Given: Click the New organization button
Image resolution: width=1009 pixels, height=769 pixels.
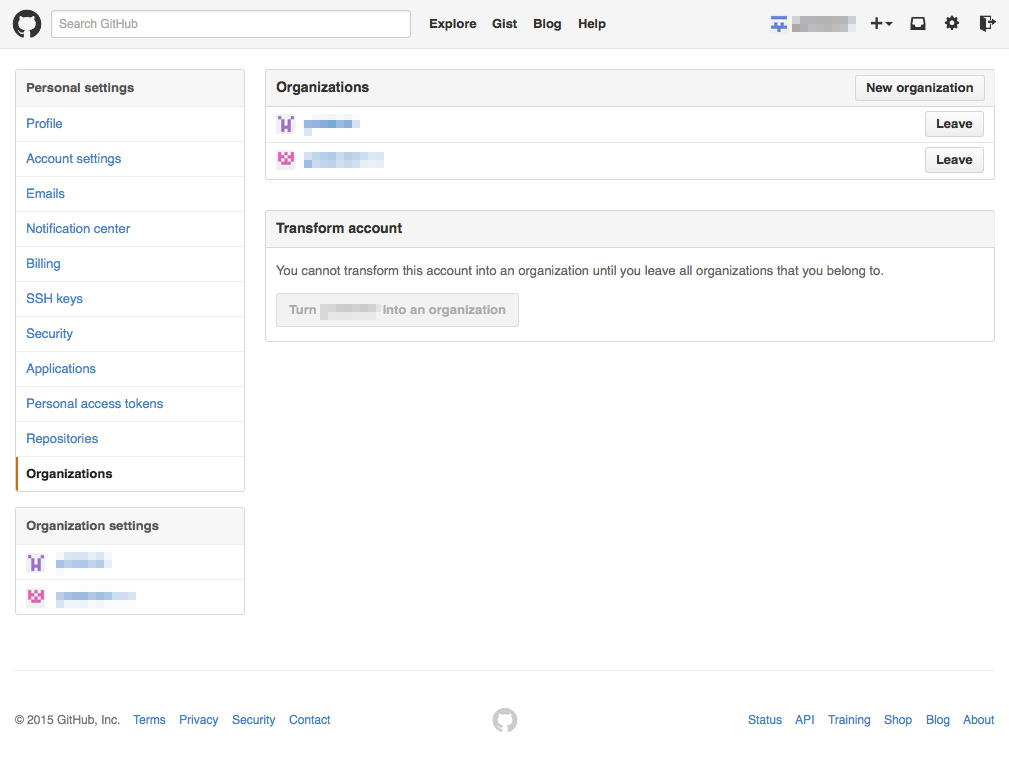Looking at the screenshot, I should (918, 88).
